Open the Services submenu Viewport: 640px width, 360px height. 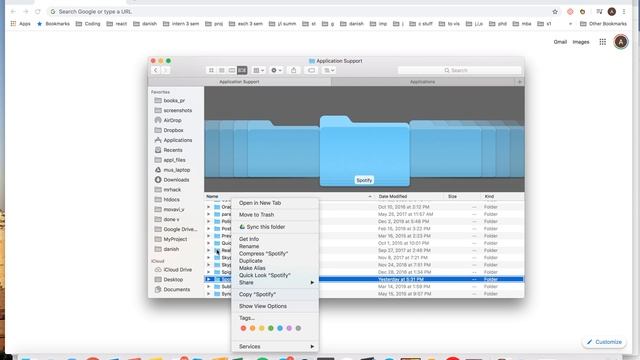pyautogui.click(x=275, y=347)
